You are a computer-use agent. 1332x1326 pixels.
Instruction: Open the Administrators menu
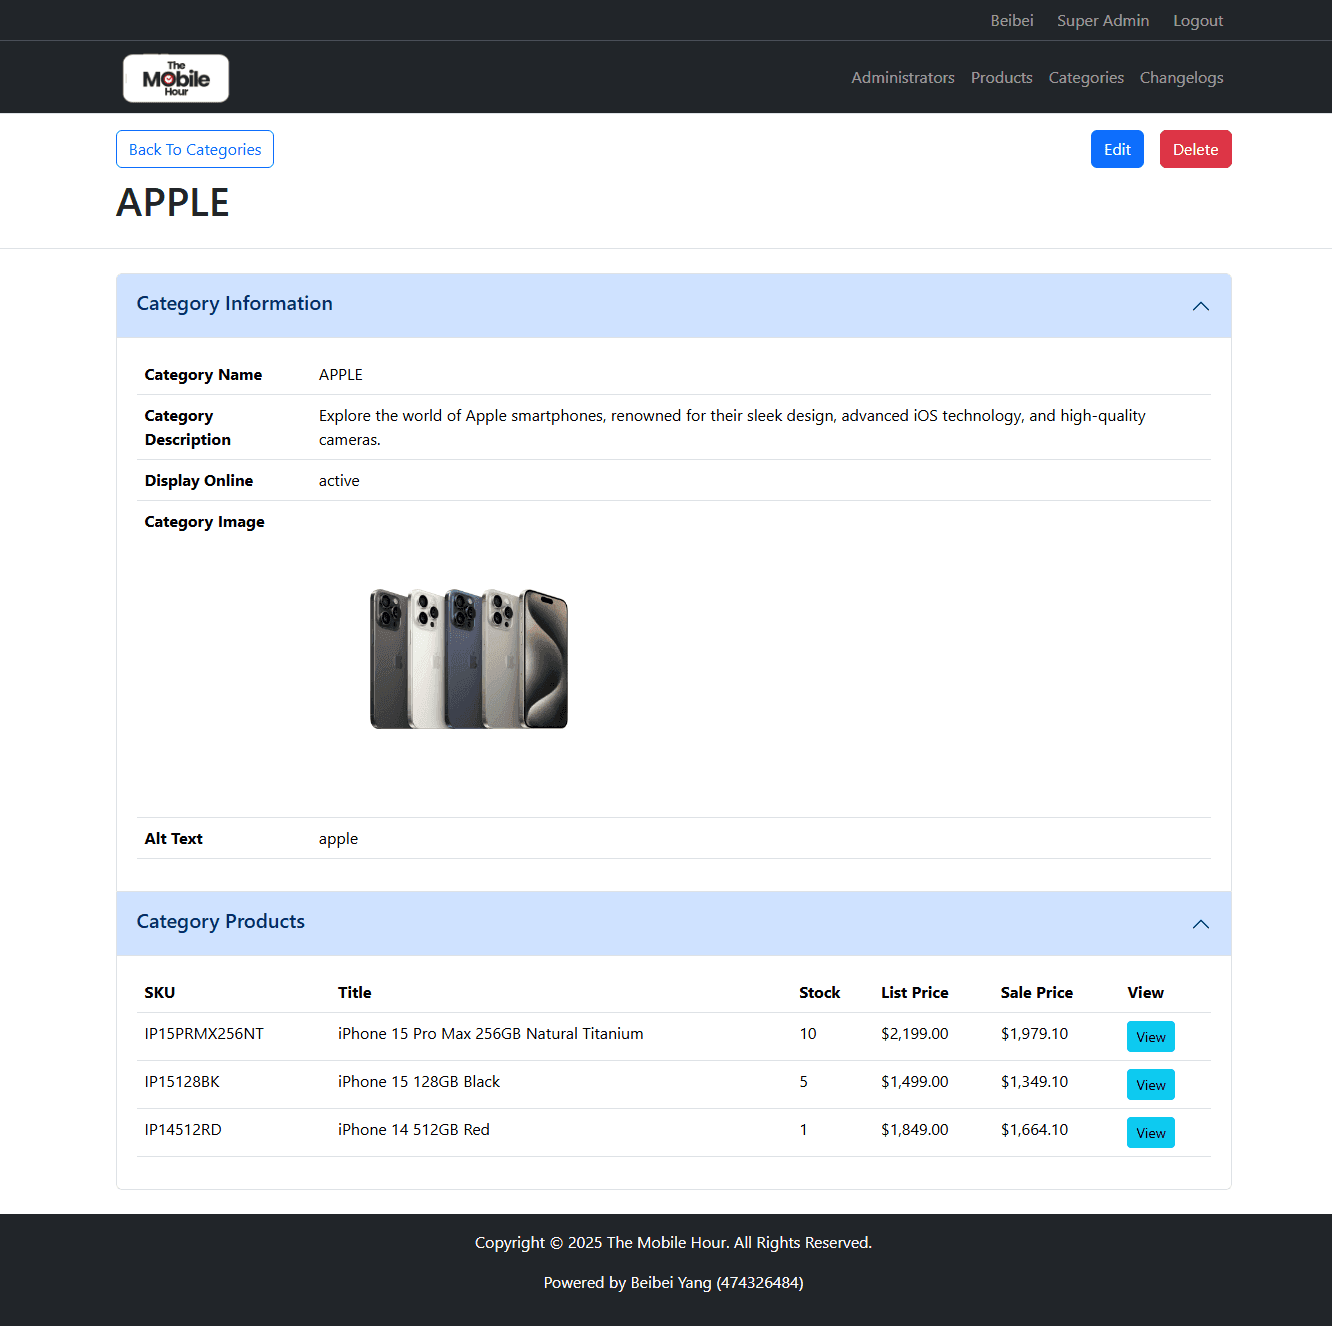click(902, 78)
